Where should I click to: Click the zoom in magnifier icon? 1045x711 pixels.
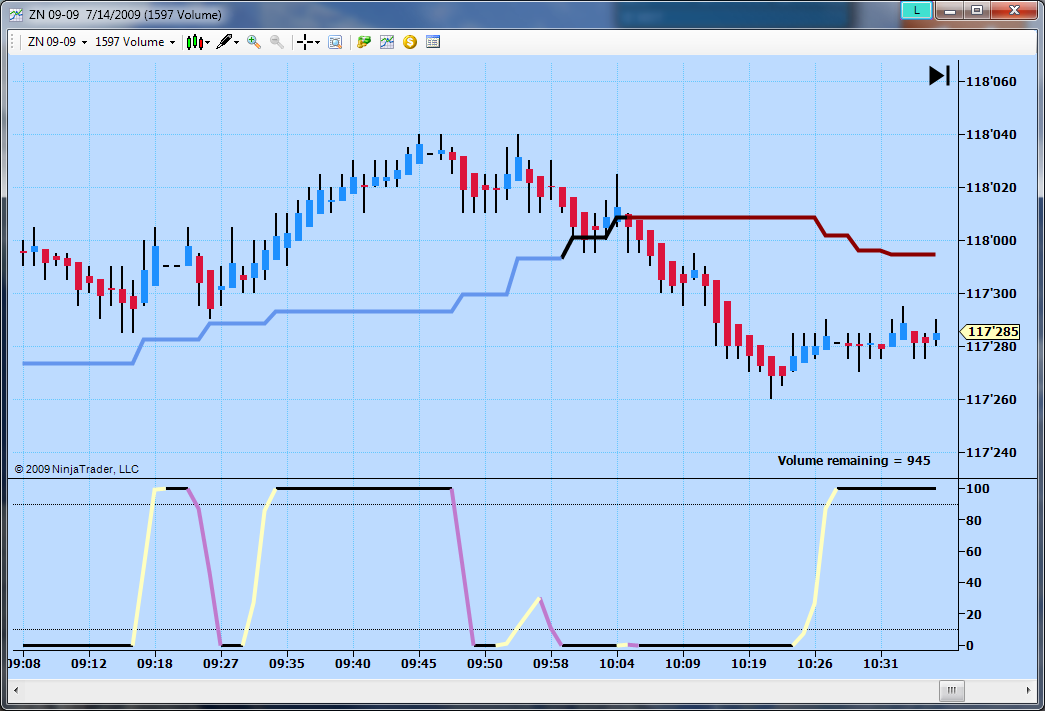click(253, 42)
